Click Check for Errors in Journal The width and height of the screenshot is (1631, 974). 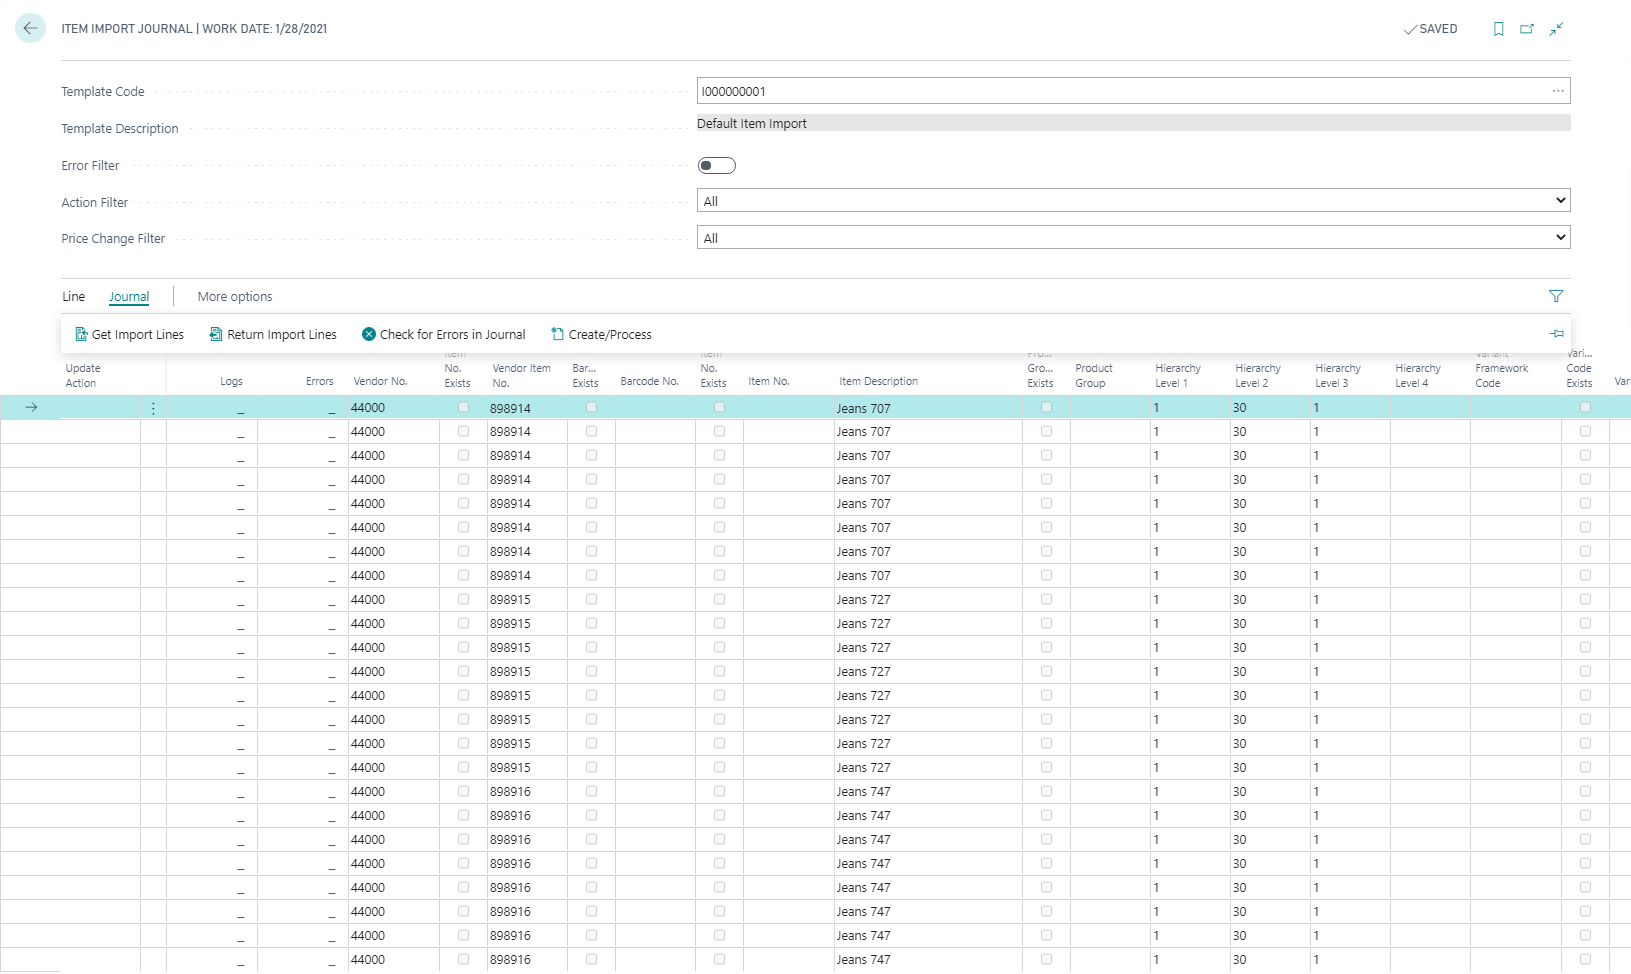pos(443,335)
